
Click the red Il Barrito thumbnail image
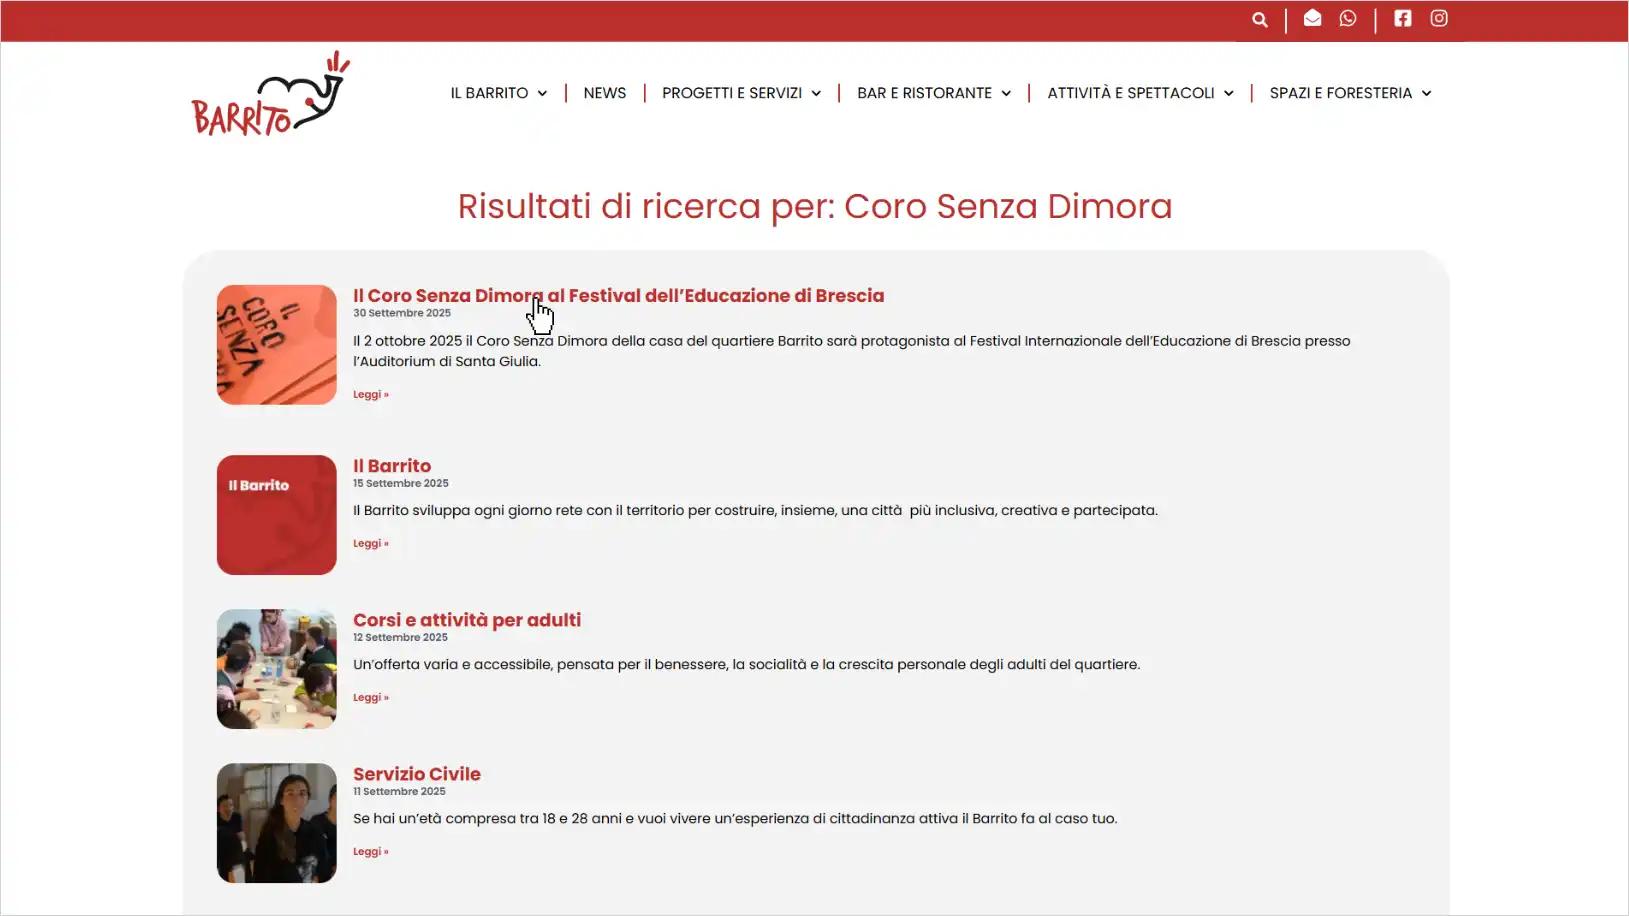[276, 514]
